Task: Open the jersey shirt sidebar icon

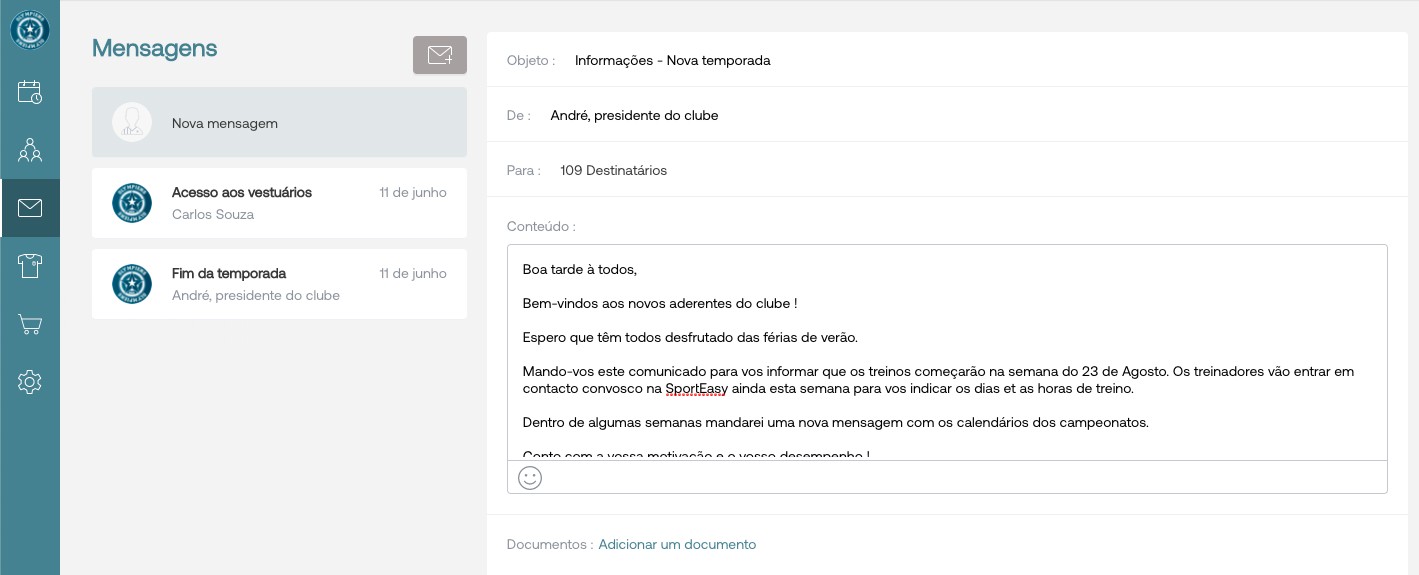Action: point(30,266)
